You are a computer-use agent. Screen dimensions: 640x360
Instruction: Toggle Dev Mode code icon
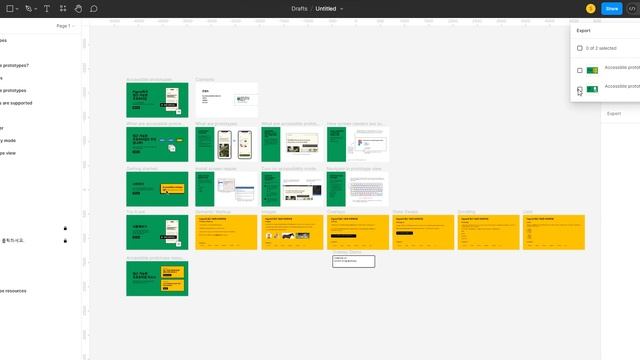point(632,9)
